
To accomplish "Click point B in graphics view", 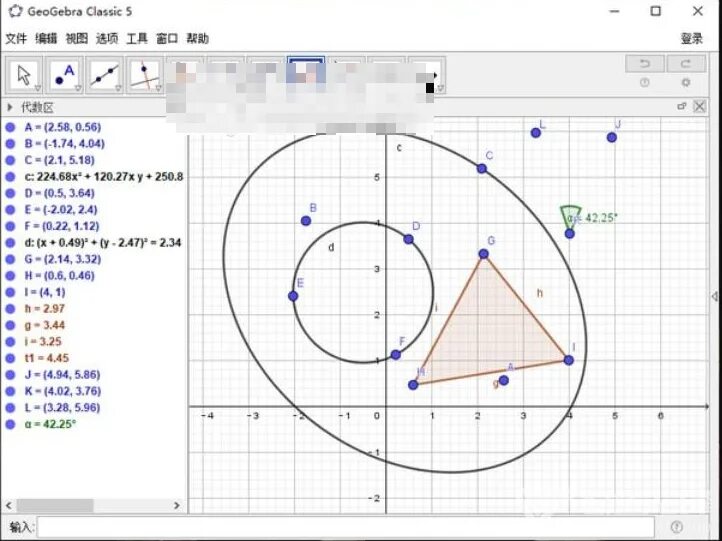I will click(306, 221).
